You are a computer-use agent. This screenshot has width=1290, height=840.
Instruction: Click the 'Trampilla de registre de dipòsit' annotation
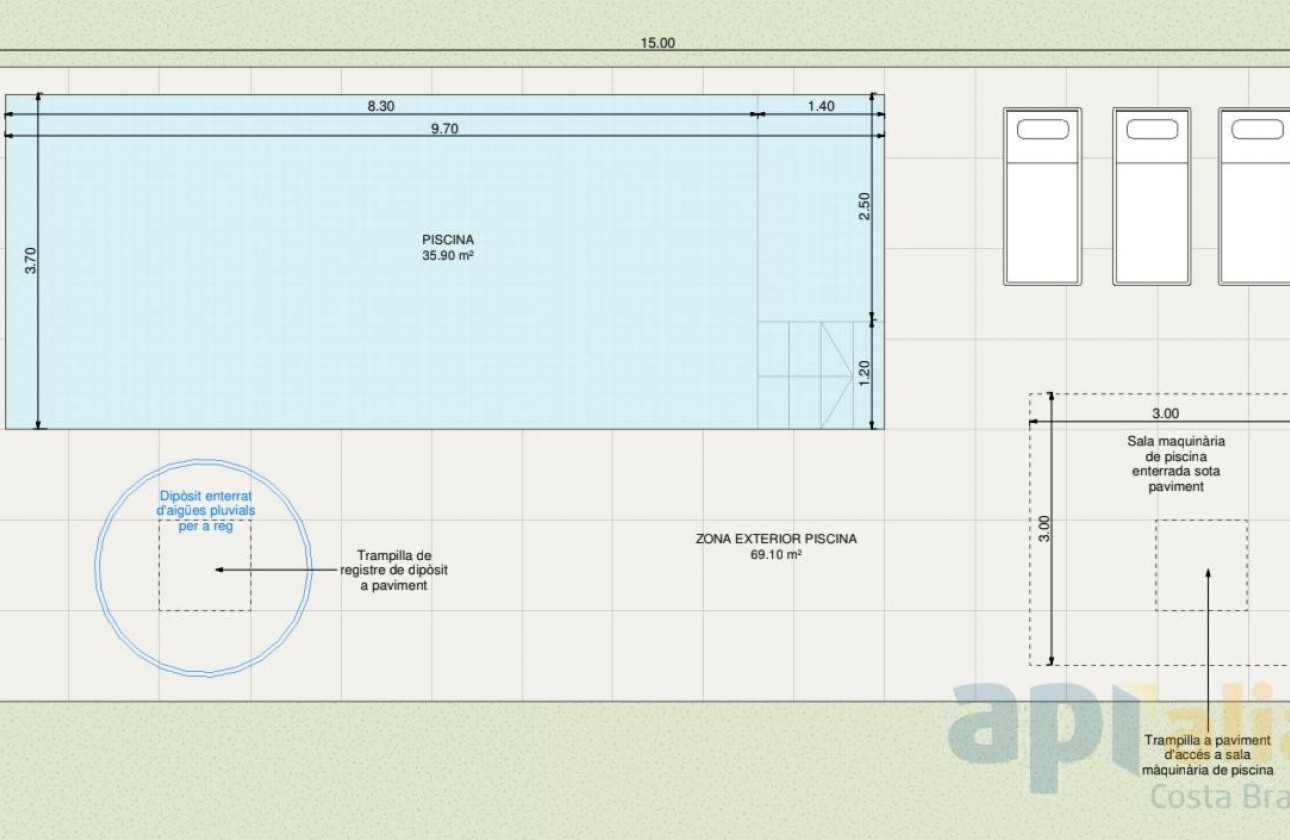coord(394,570)
